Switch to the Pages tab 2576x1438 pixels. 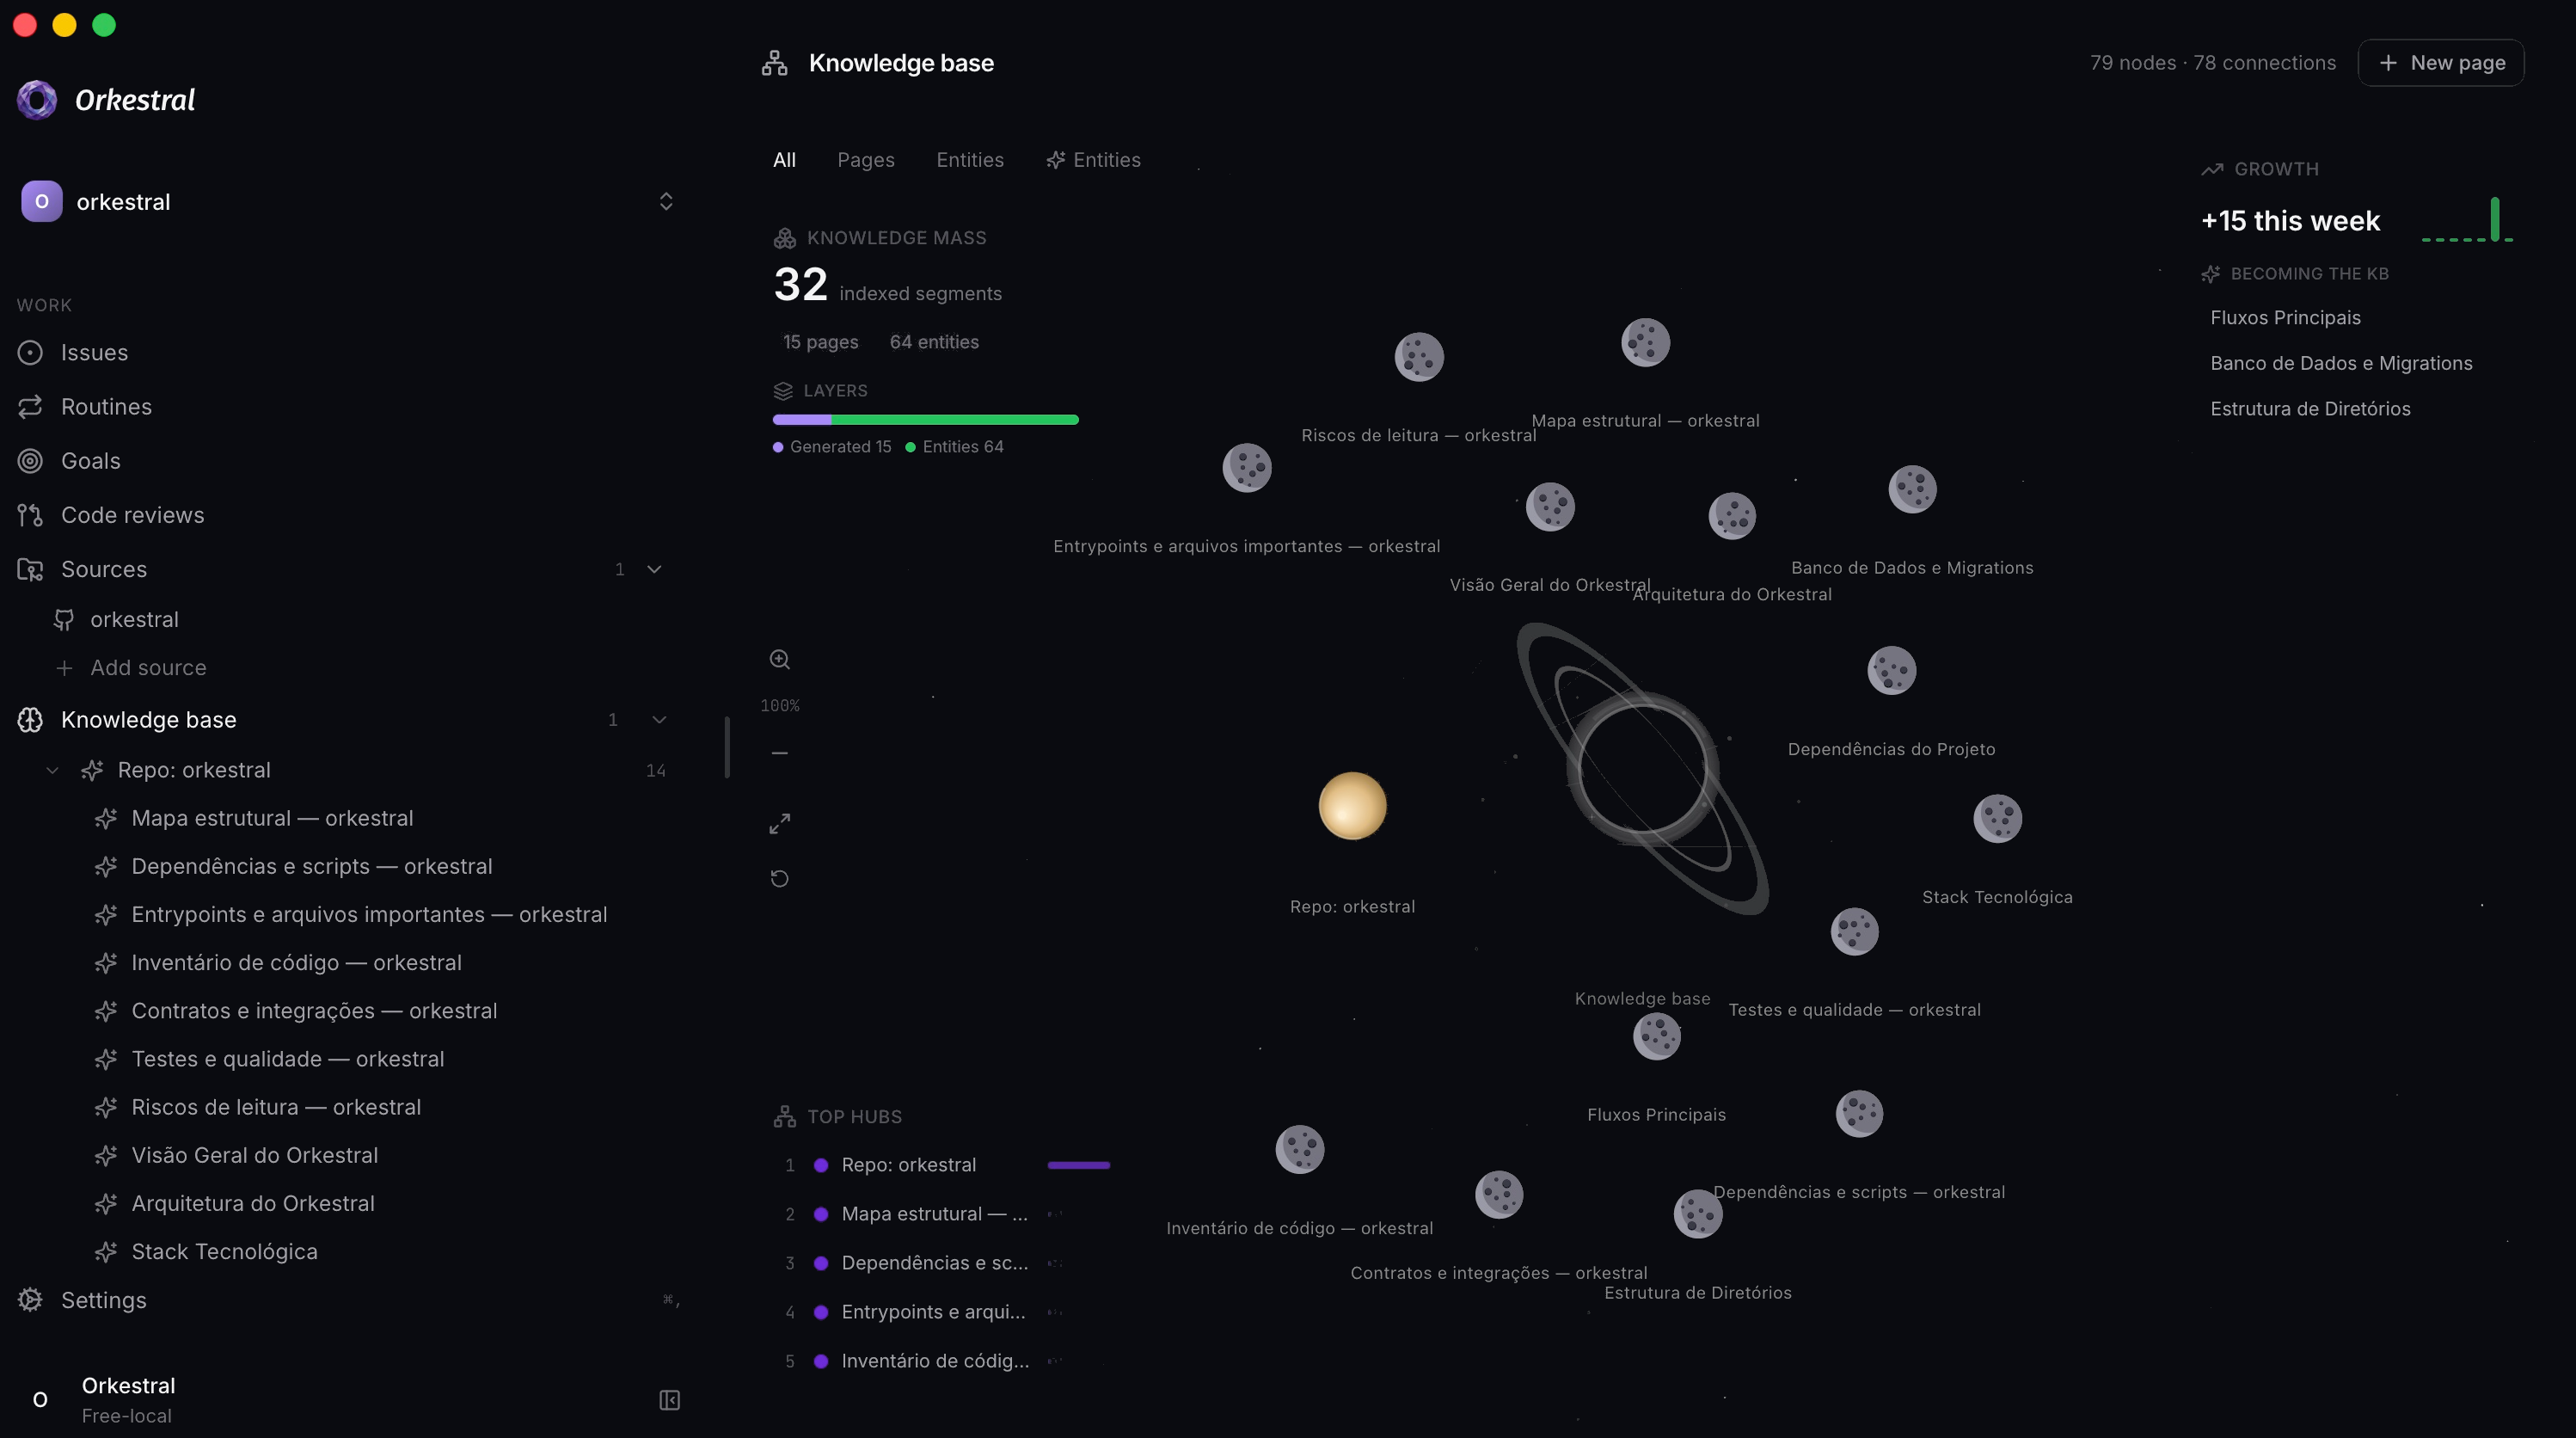(x=865, y=160)
